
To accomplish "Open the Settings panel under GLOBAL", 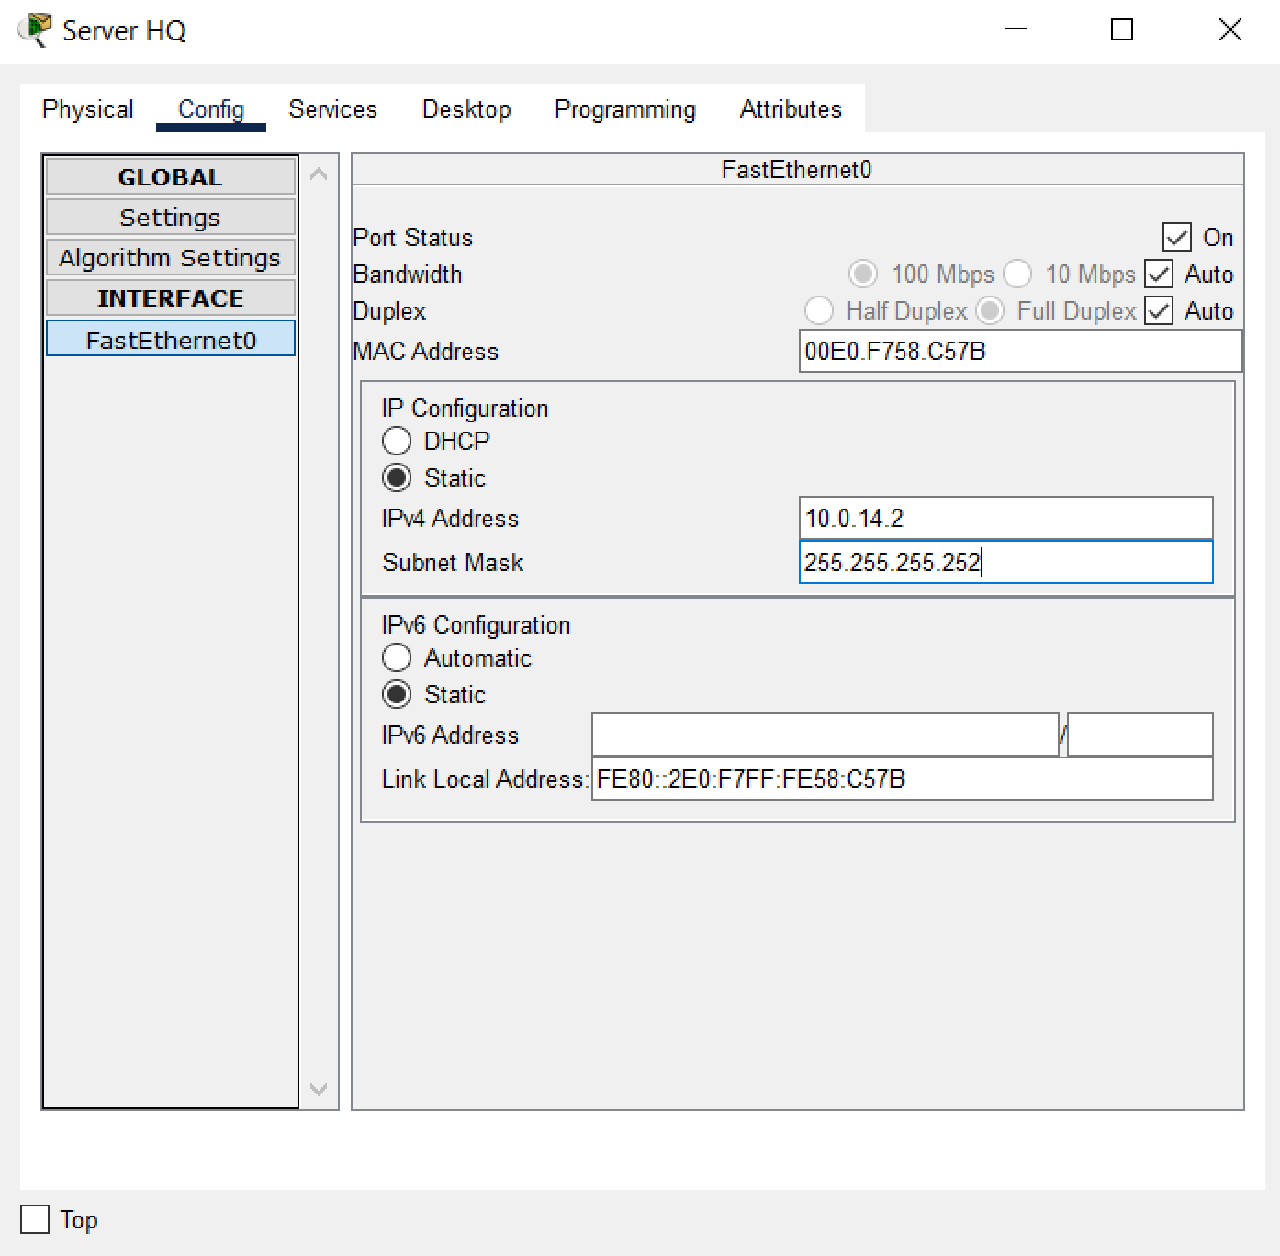I will point(170,216).
